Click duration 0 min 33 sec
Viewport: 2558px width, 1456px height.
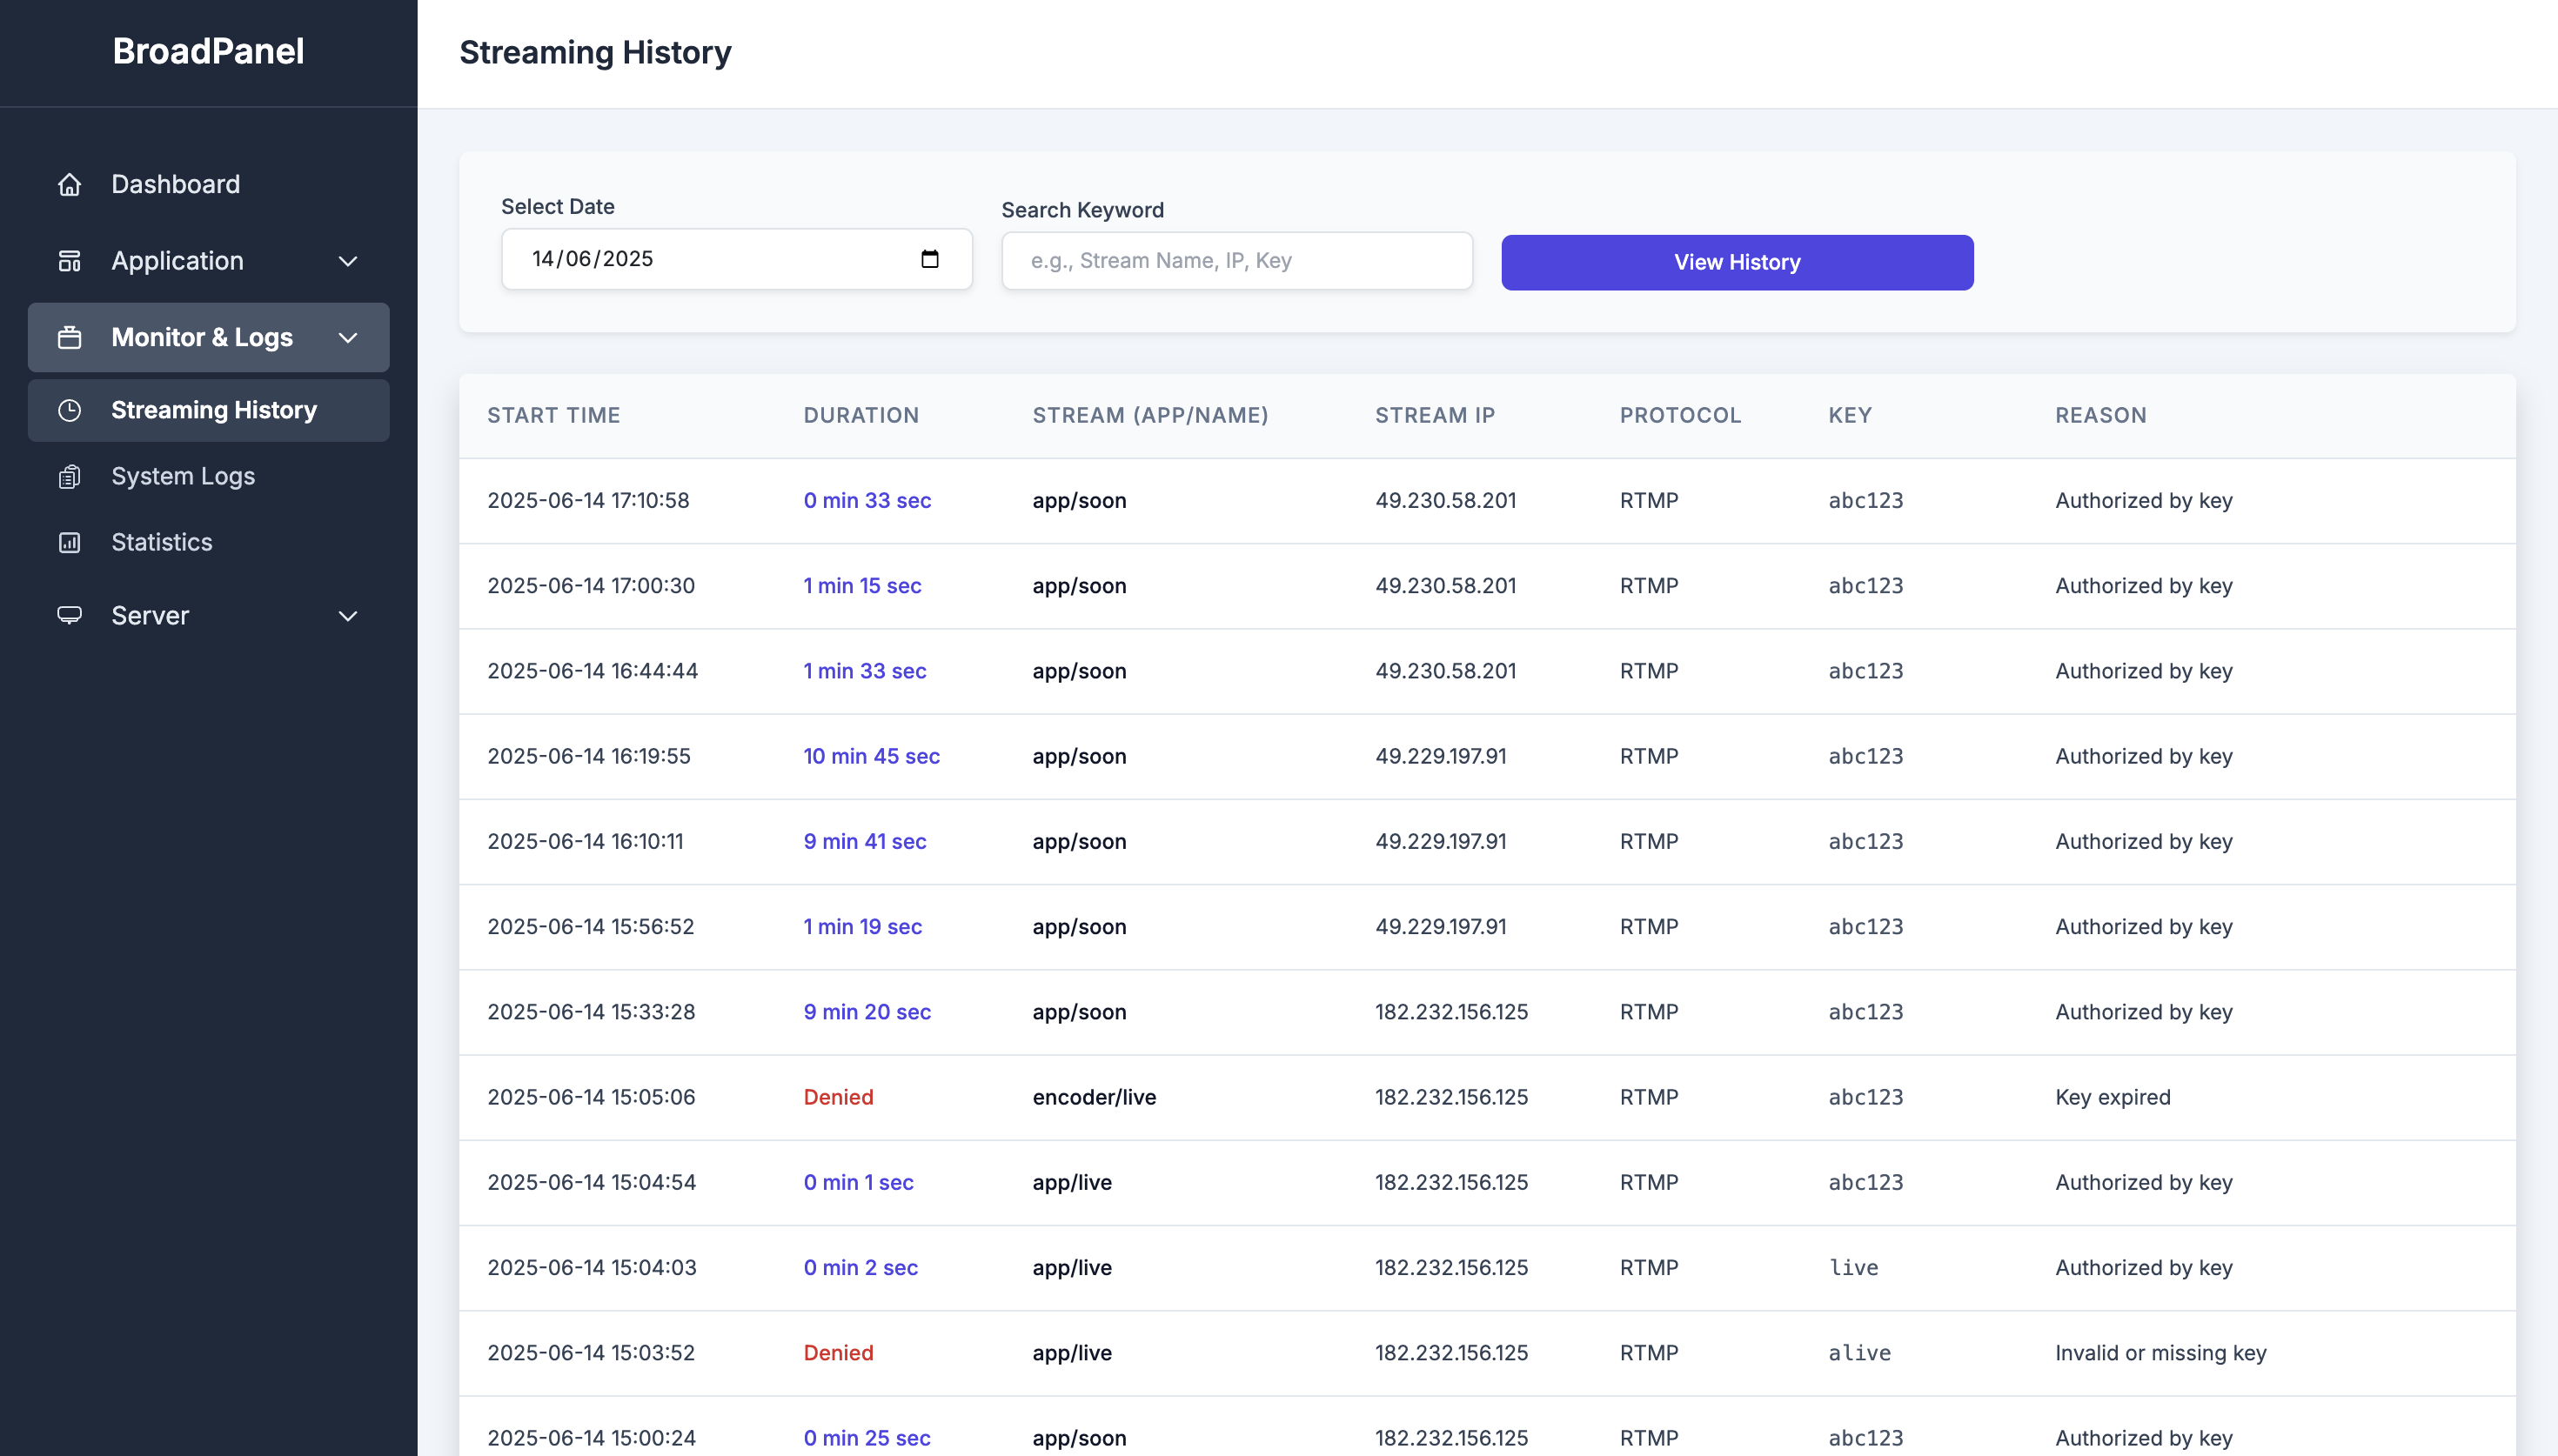(x=867, y=501)
